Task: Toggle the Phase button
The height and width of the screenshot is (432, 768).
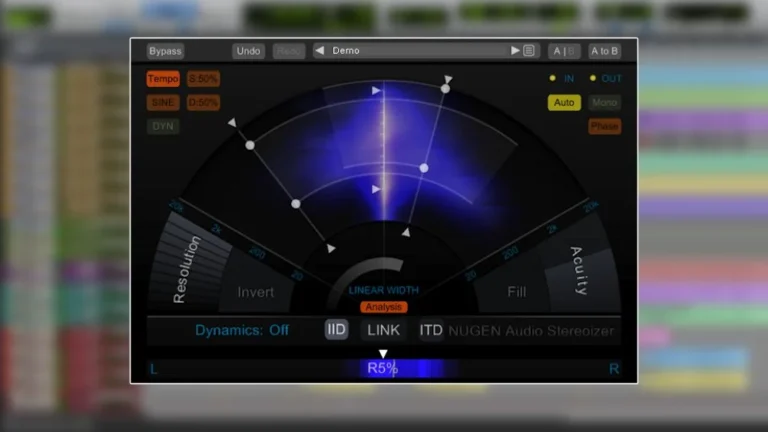Action: point(604,126)
